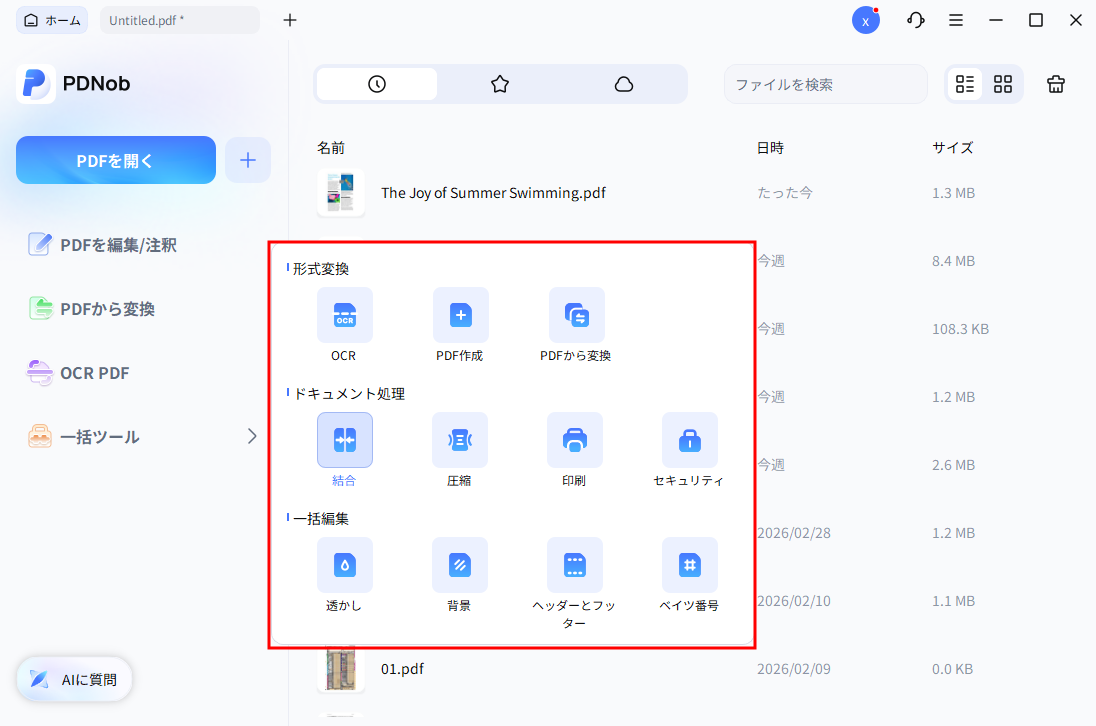This screenshot has width=1096, height=726.
Task: Select the 結合 (Merge) tool
Action: [x=344, y=440]
